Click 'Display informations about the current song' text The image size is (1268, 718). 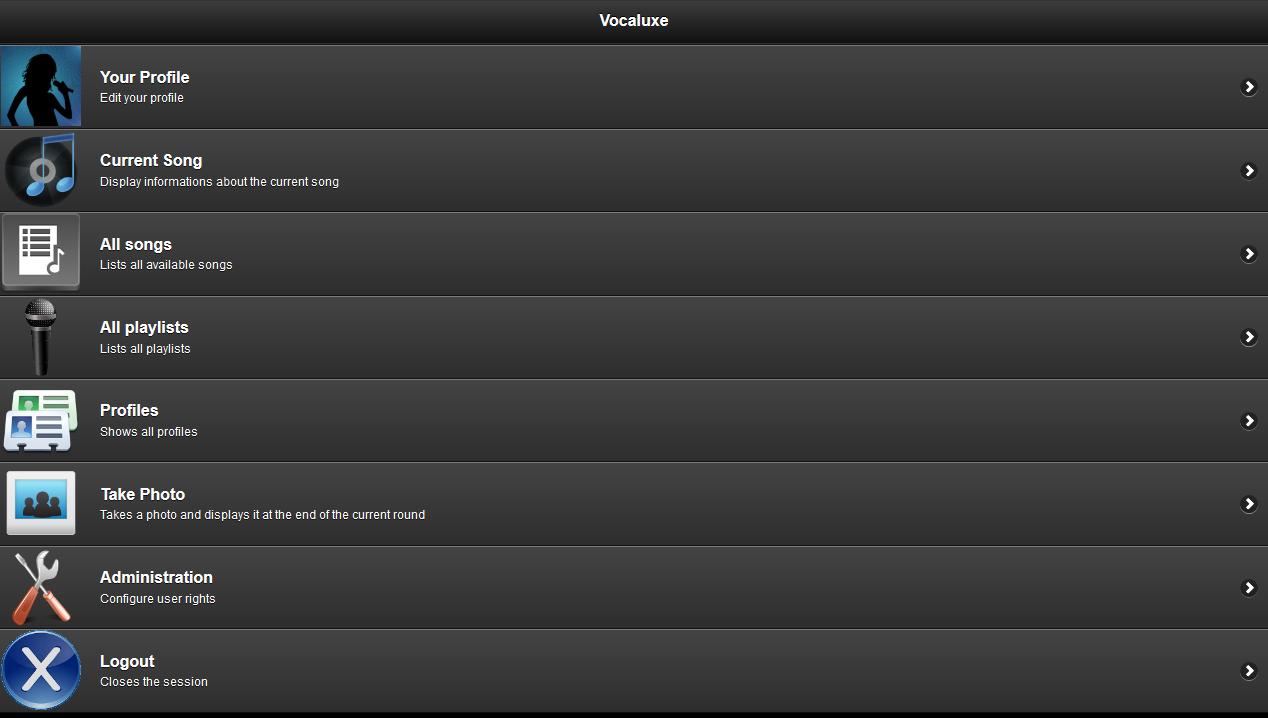click(219, 182)
